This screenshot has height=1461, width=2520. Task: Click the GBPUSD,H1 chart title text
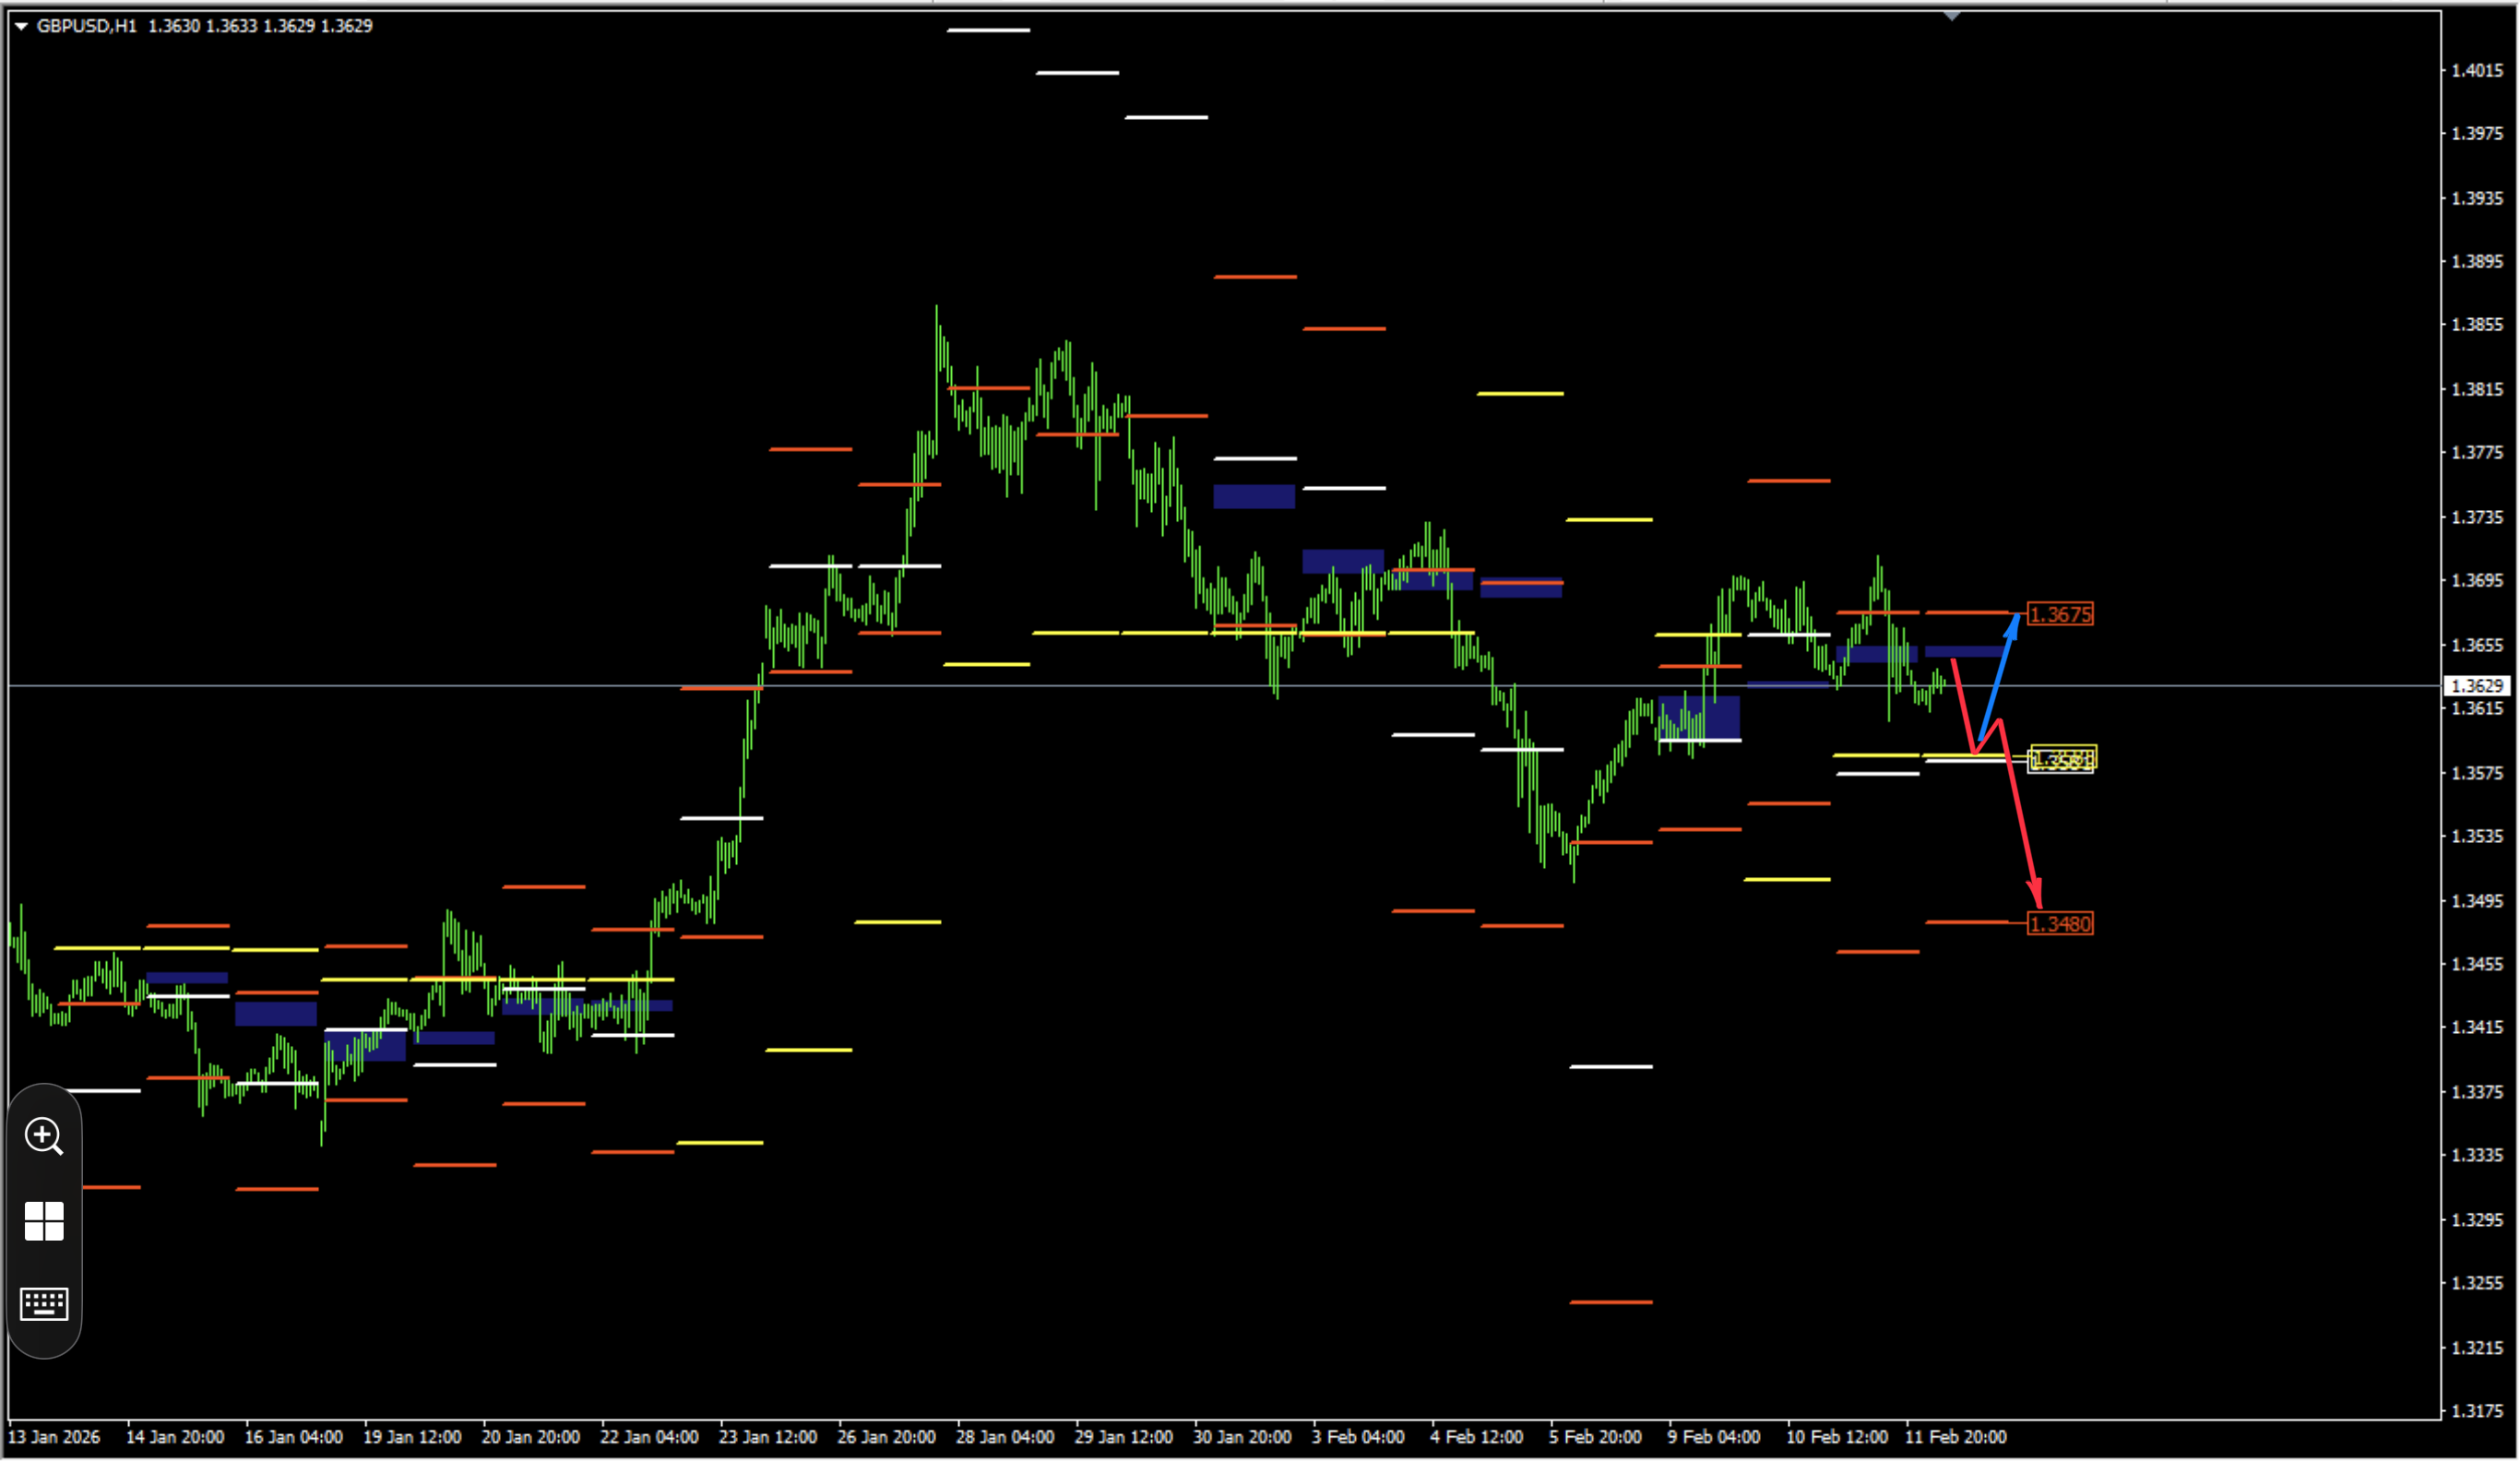coord(86,26)
